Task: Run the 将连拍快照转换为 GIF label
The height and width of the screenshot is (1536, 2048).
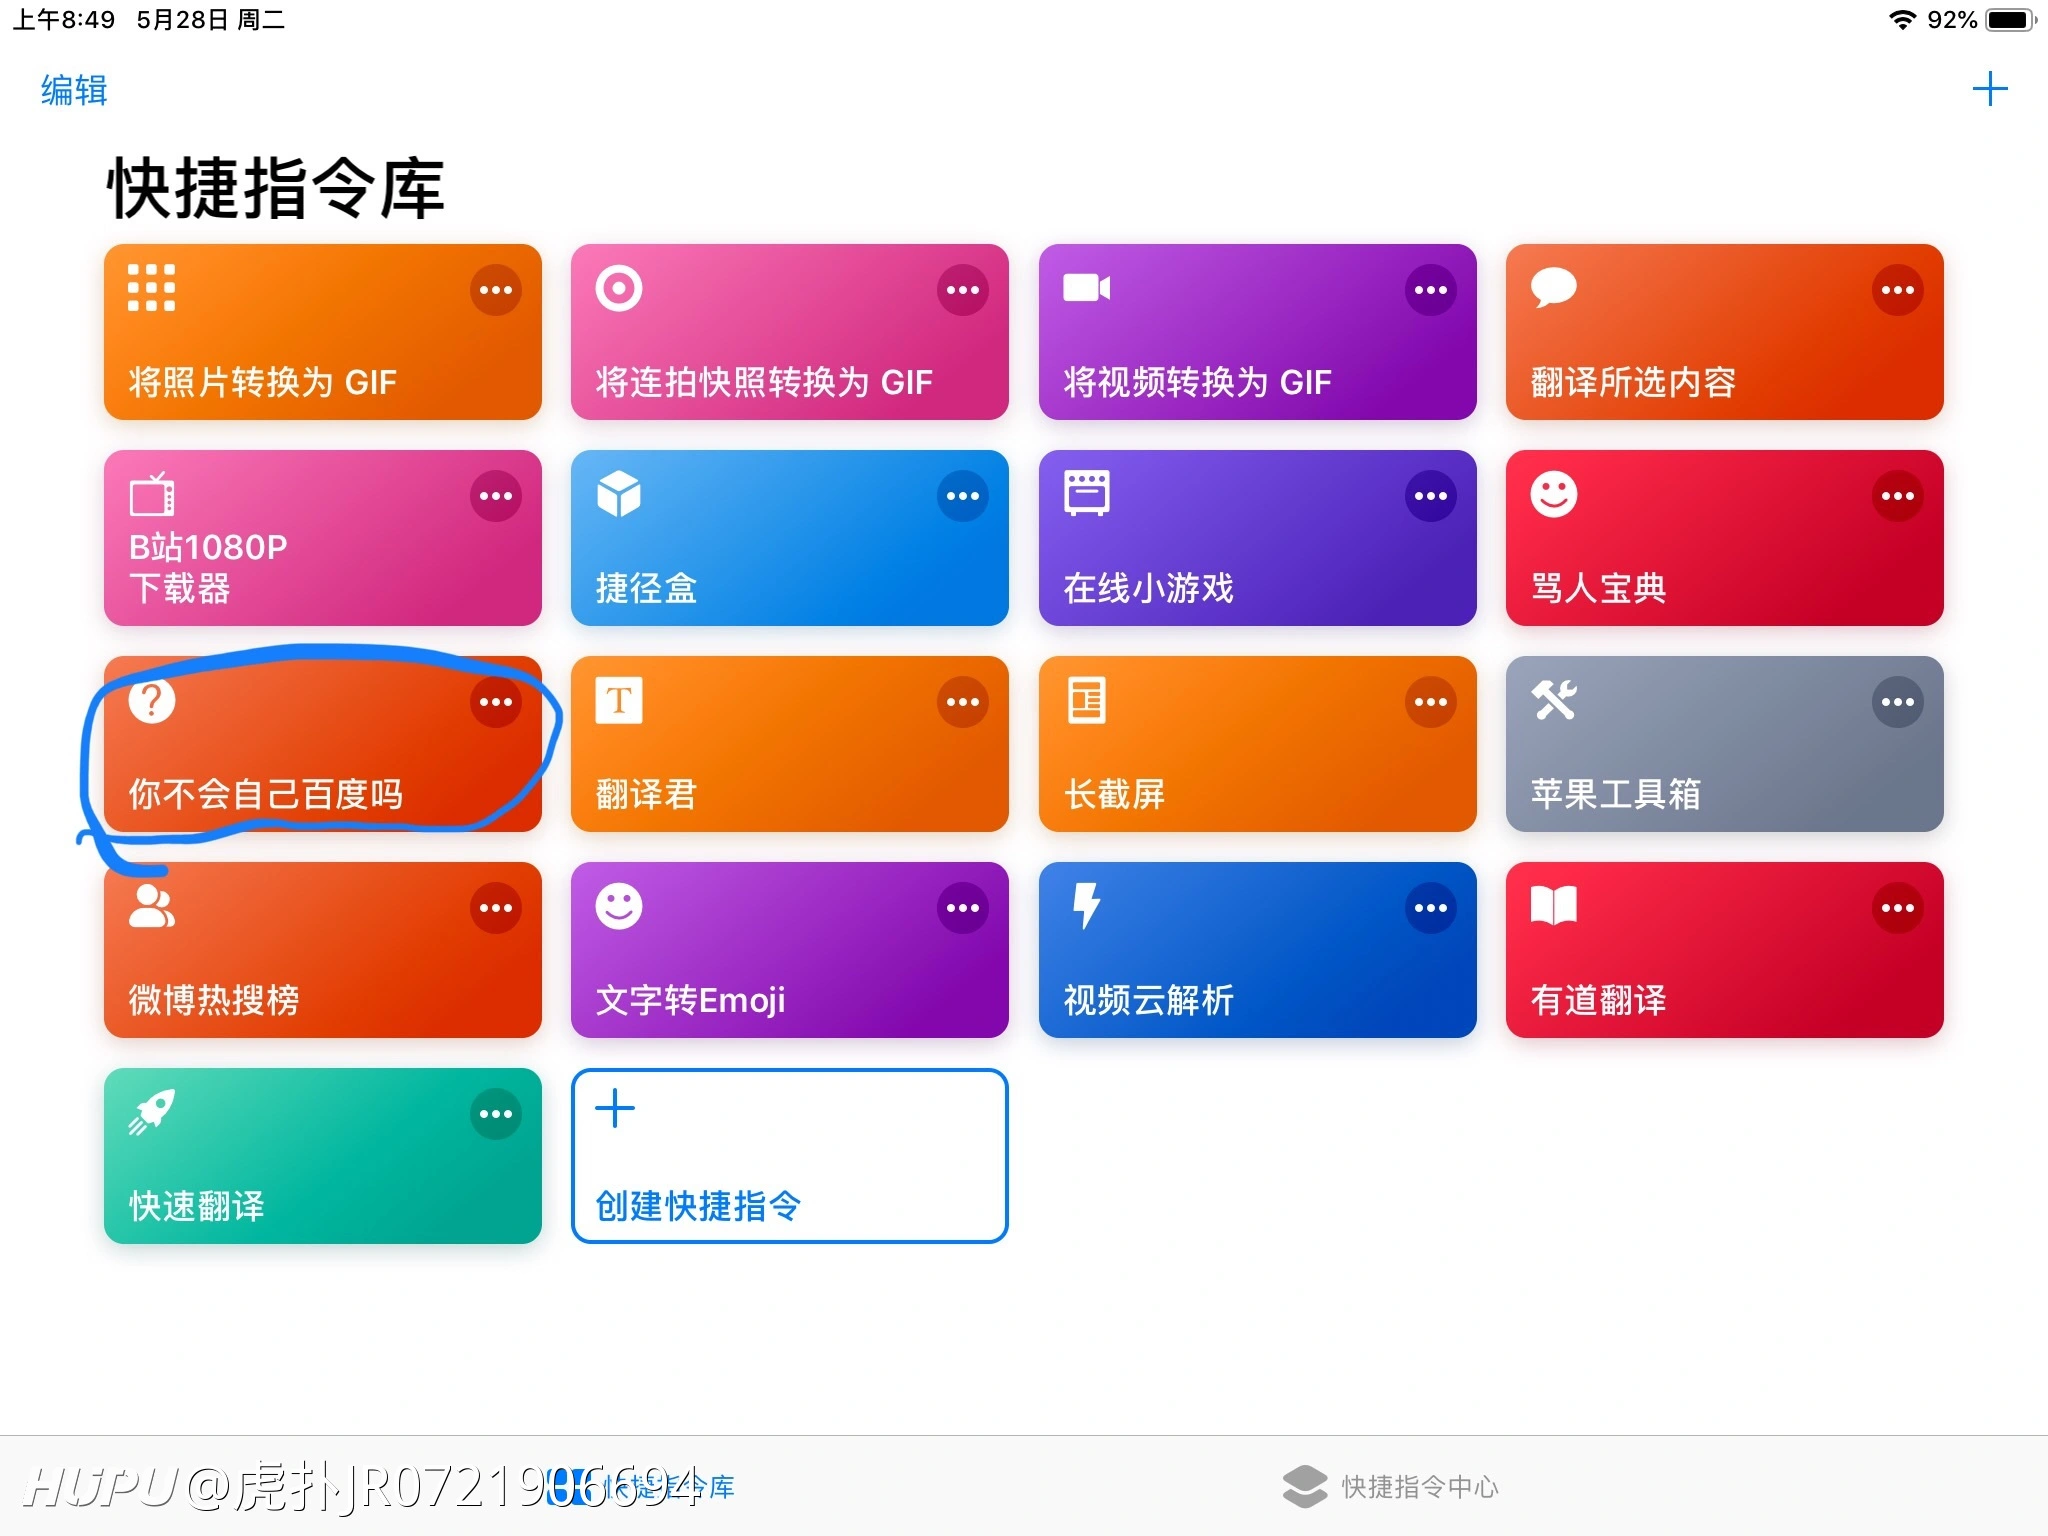Action: pos(764,382)
